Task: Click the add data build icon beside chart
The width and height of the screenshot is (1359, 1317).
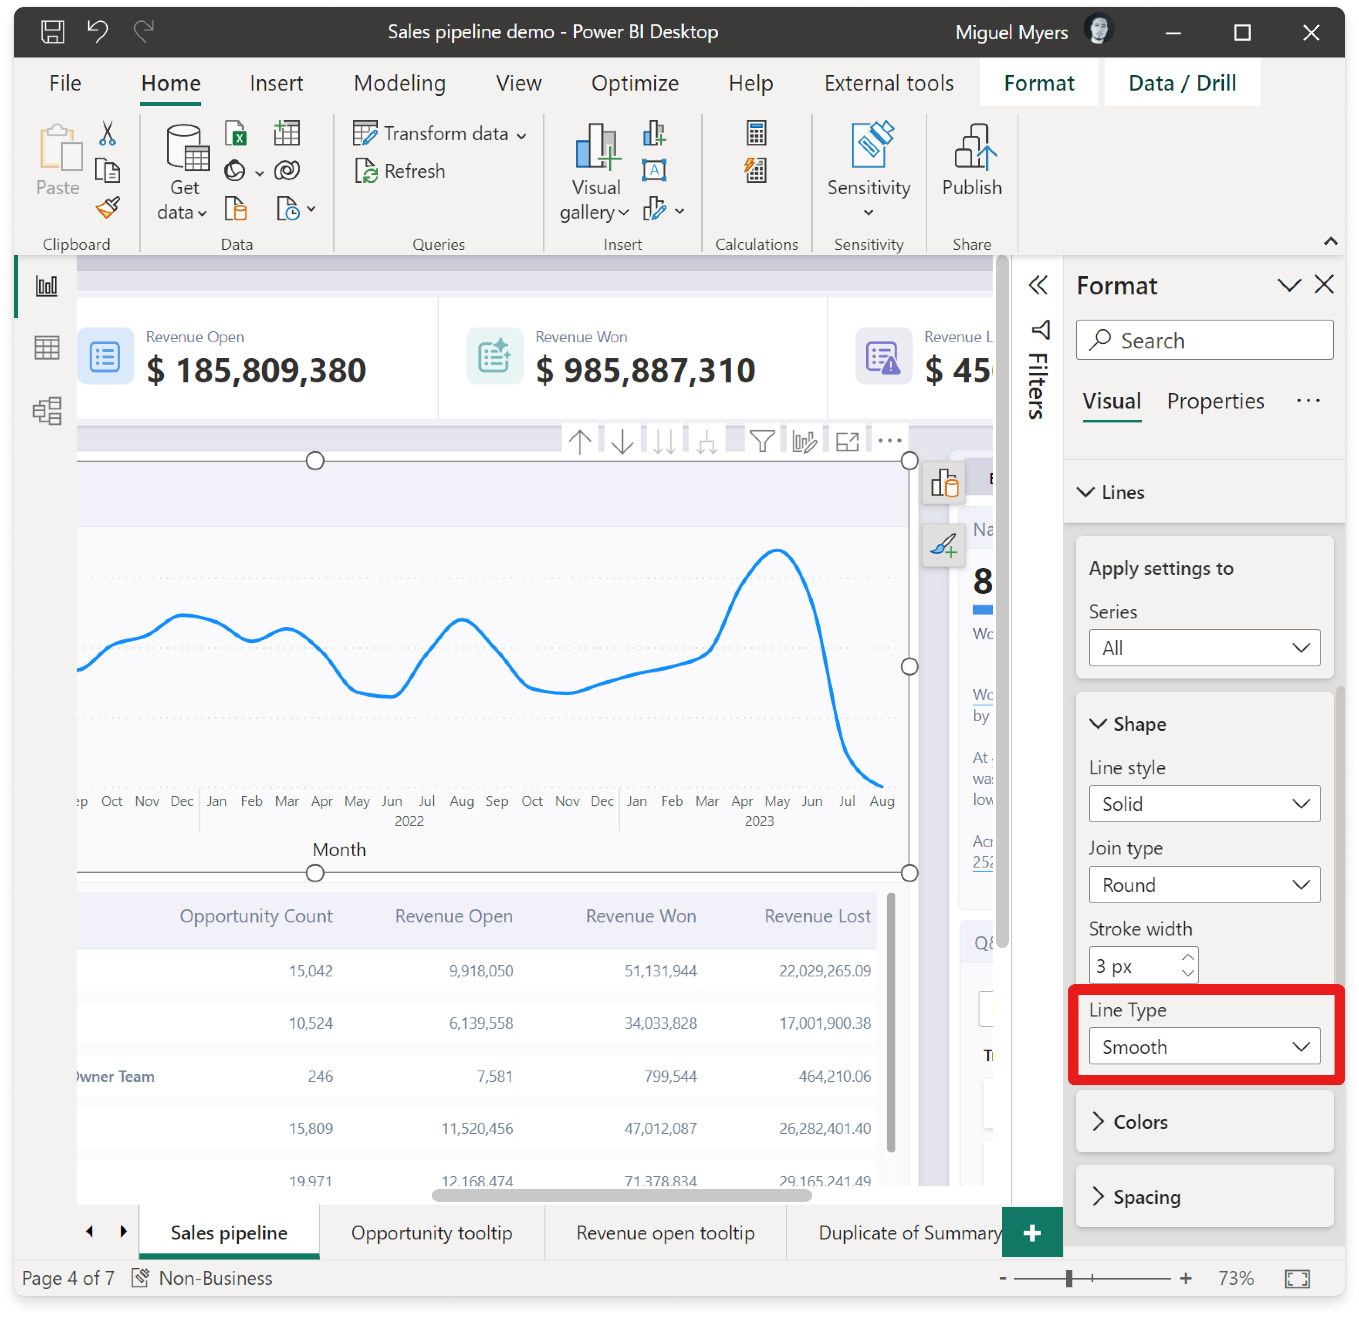Action: (944, 483)
